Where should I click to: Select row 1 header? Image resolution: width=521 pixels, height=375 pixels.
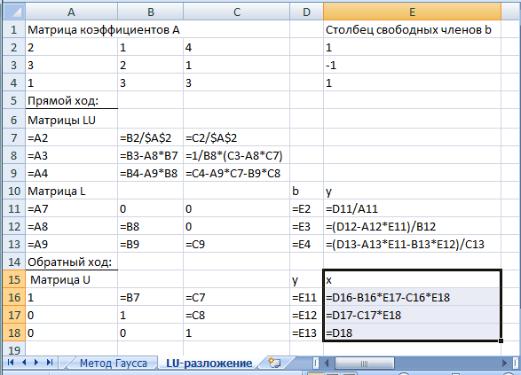pos(14,30)
